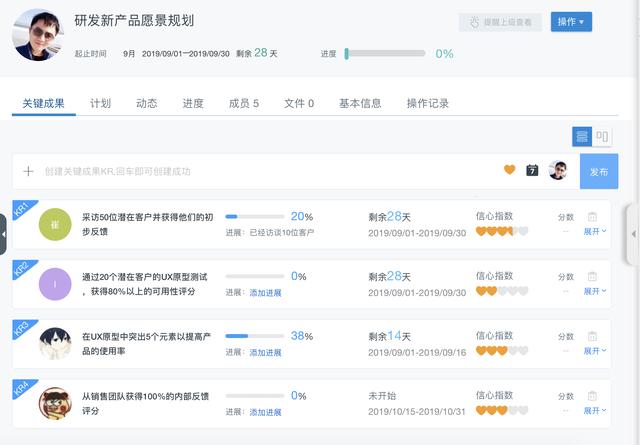Click the 发布 publish button
640x445 pixels.
599,171
